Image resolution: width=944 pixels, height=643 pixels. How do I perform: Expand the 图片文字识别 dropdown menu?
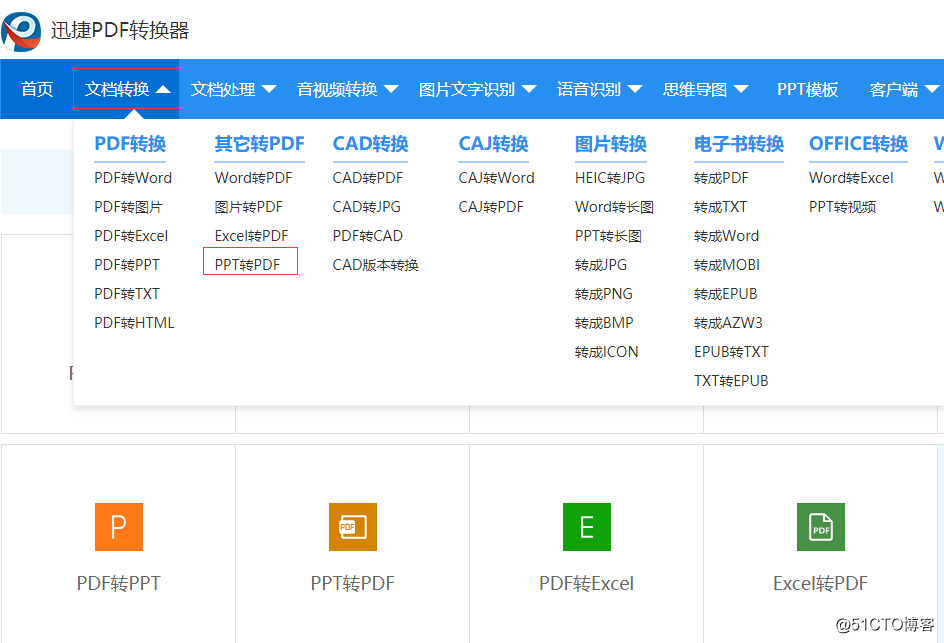(x=477, y=89)
